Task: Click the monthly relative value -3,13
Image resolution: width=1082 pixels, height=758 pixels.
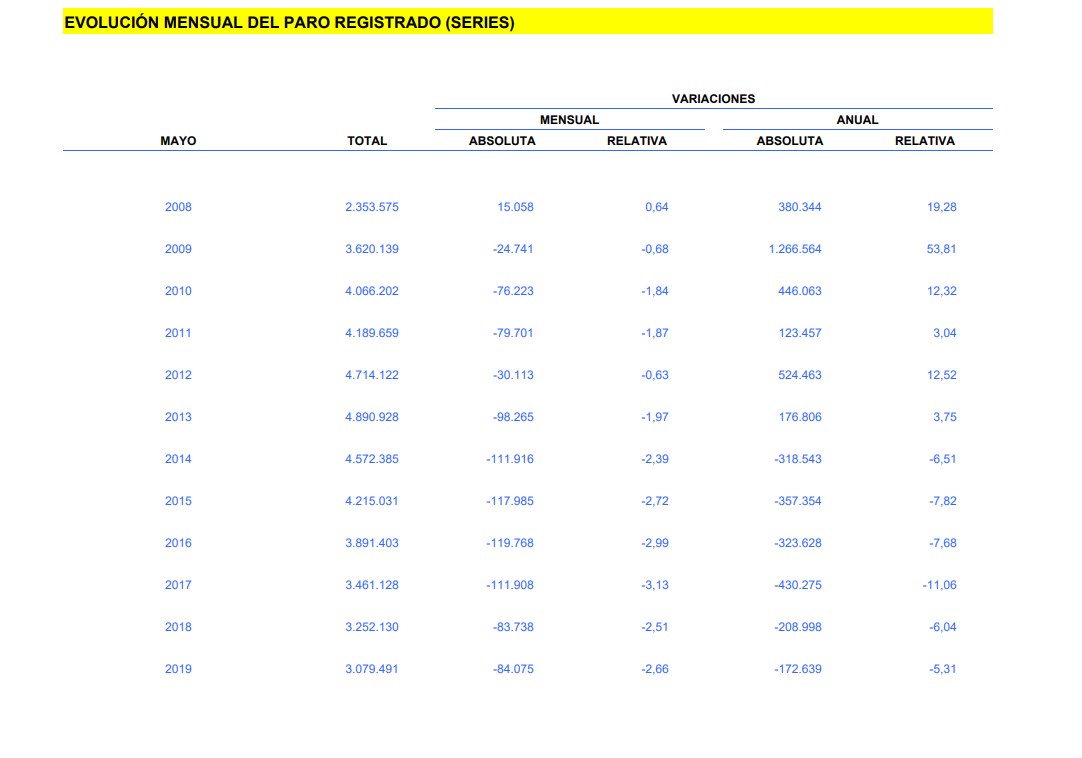Action: point(655,585)
